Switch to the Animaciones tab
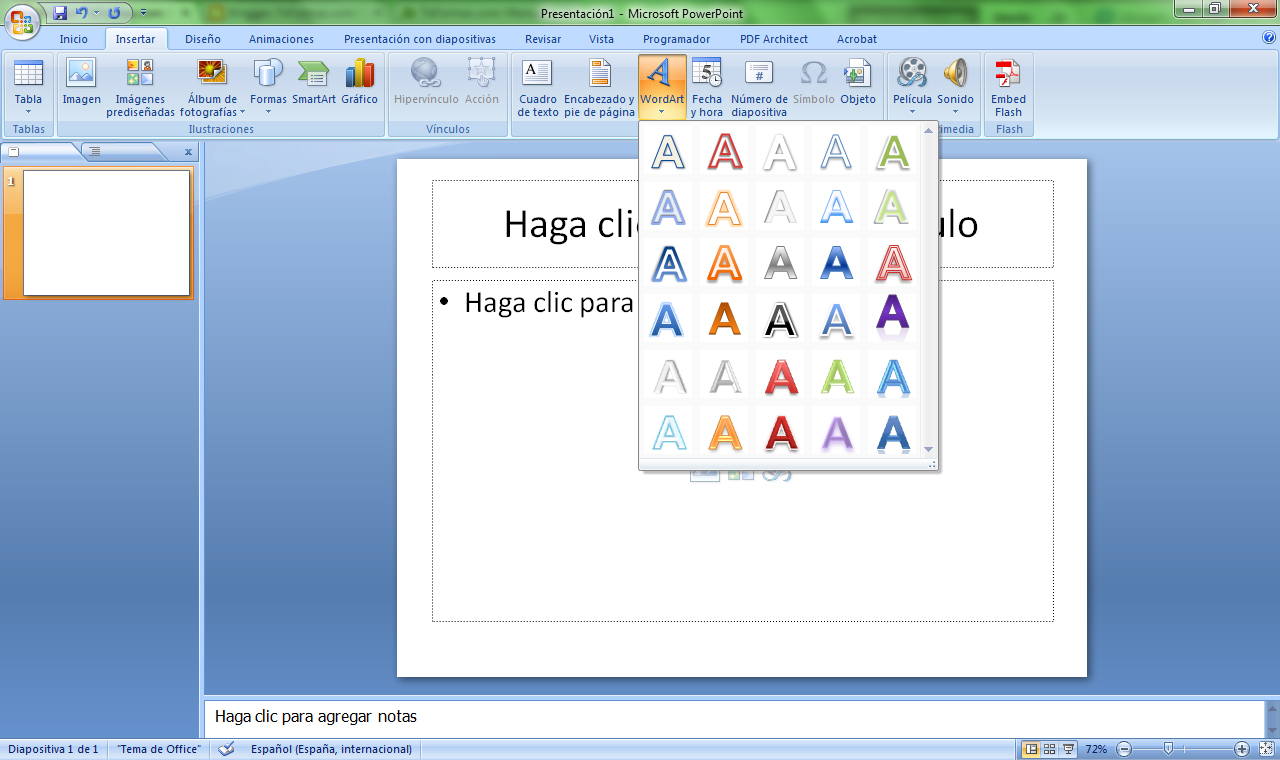 (281, 39)
